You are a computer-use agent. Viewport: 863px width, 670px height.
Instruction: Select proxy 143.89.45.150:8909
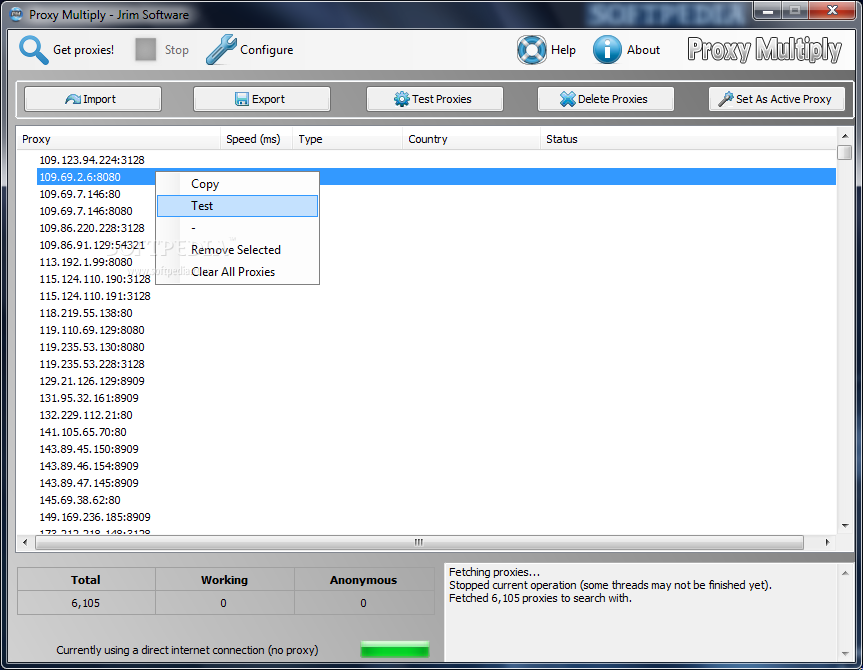point(89,450)
